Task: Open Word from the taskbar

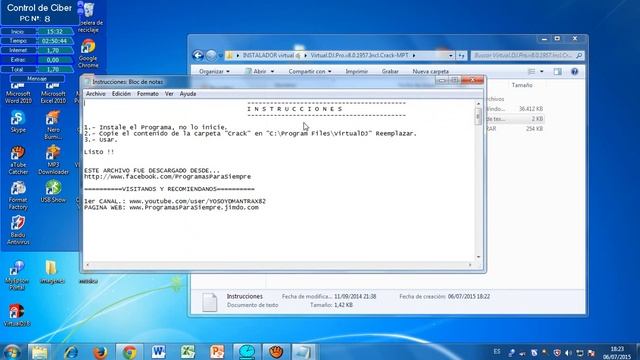Action: [x=159, y=352]
